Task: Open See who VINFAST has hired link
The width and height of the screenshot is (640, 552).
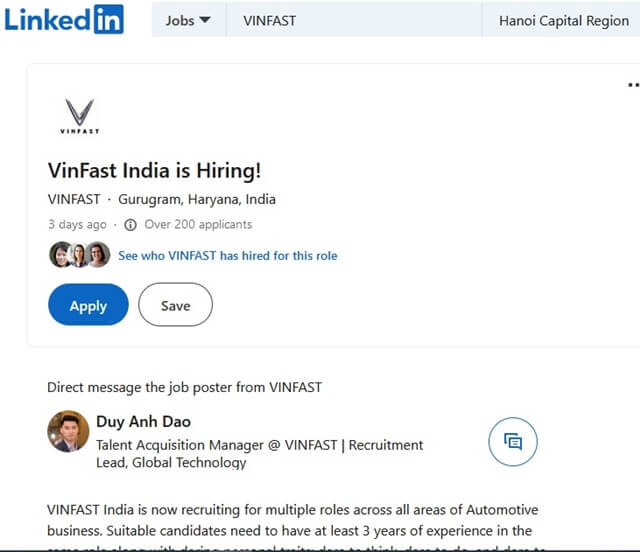Action: 228,256
